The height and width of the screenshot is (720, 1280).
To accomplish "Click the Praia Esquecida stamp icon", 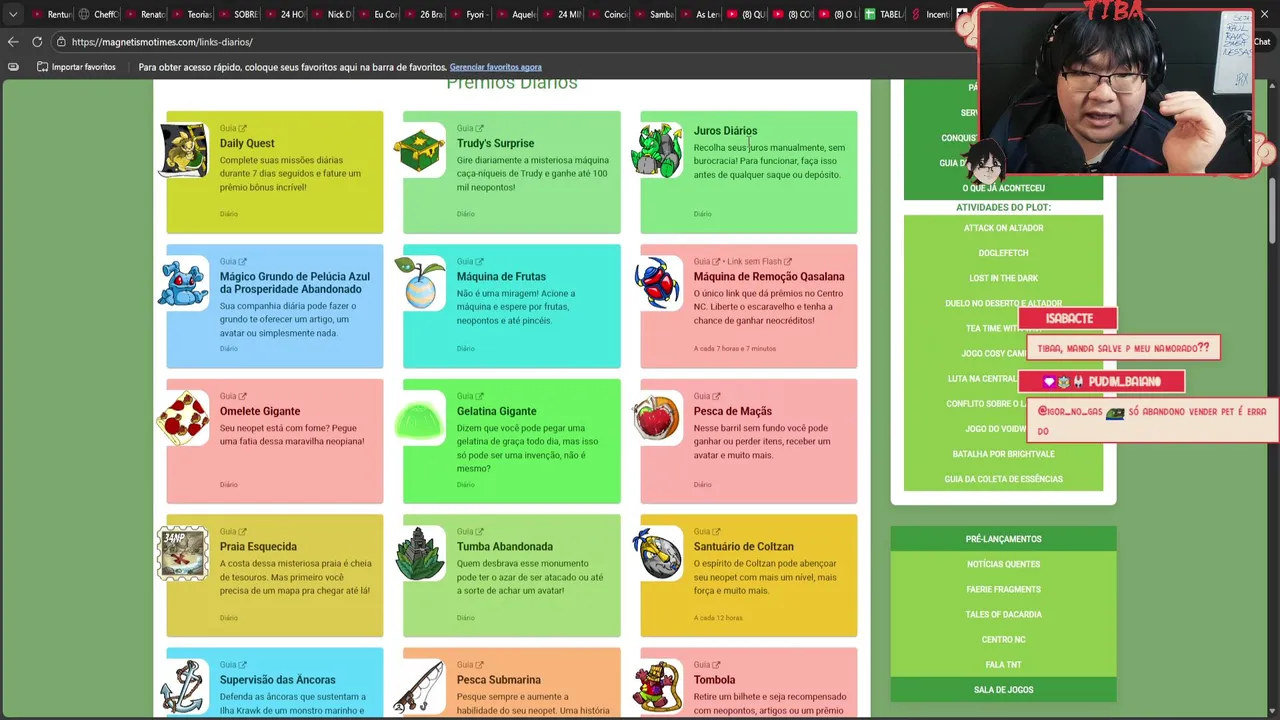I will pyautogui.click(x=184, y=553).
